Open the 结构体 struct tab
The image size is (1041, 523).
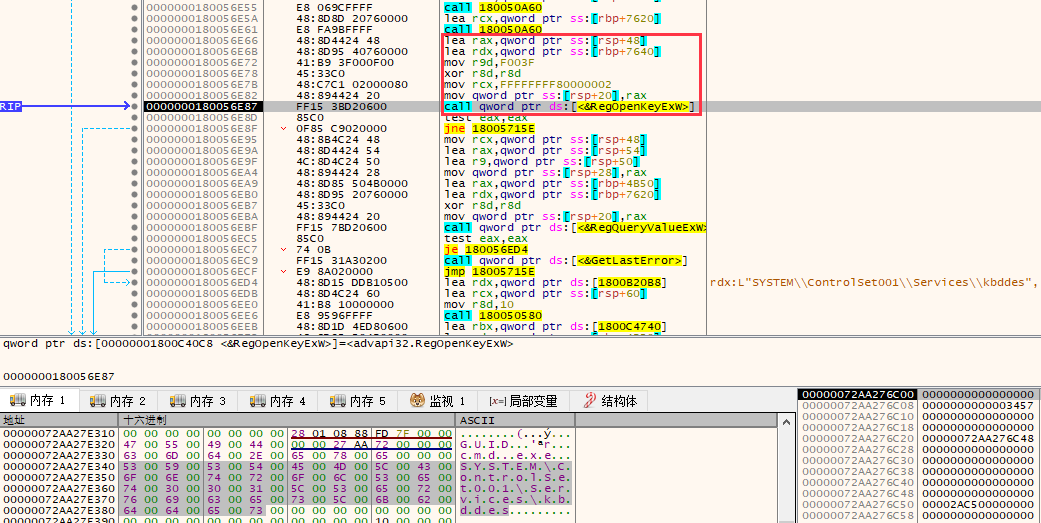pyautogui.click(x=610, y=401)
